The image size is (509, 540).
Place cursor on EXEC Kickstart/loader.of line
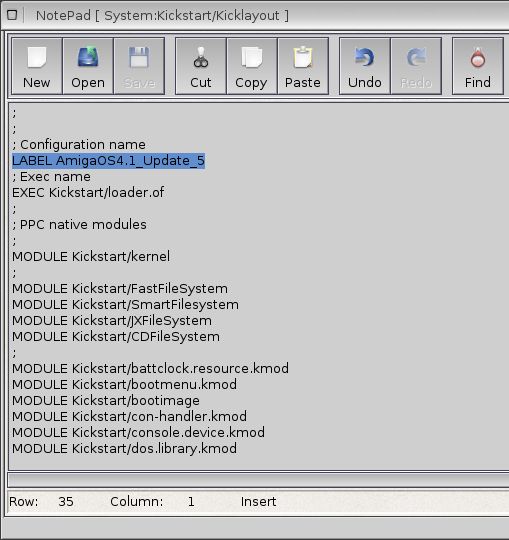[x=88, y=193]
